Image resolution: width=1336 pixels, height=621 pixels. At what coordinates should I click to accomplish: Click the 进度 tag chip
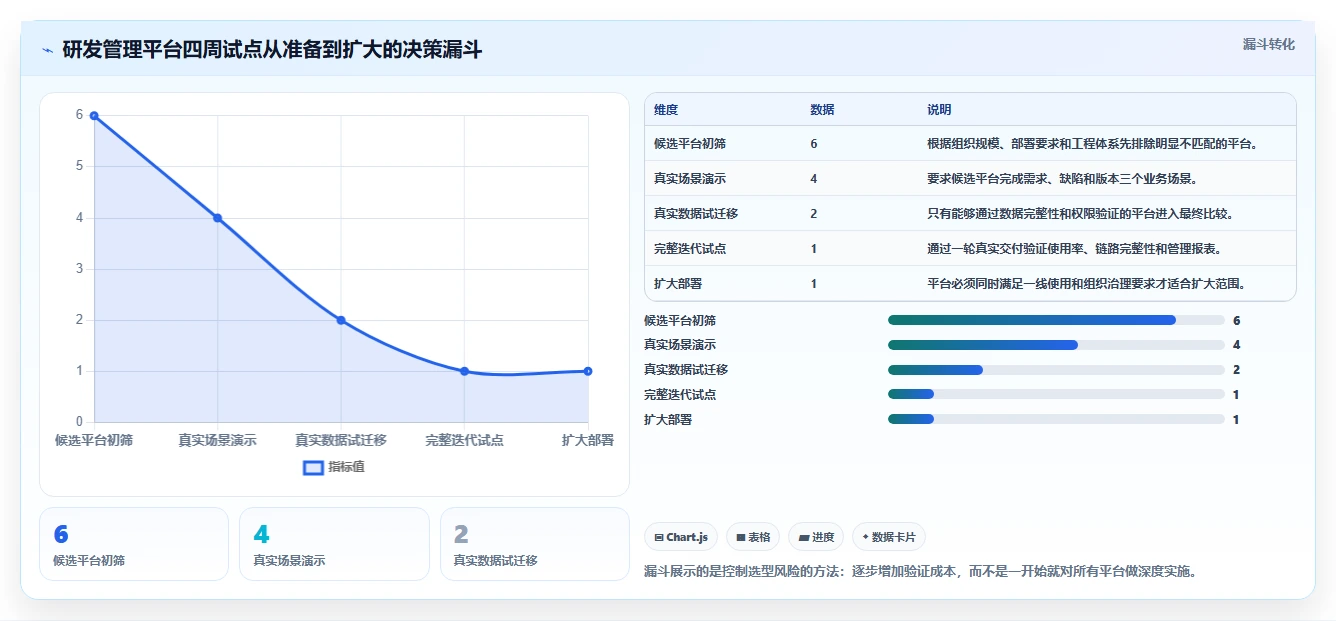816,537
